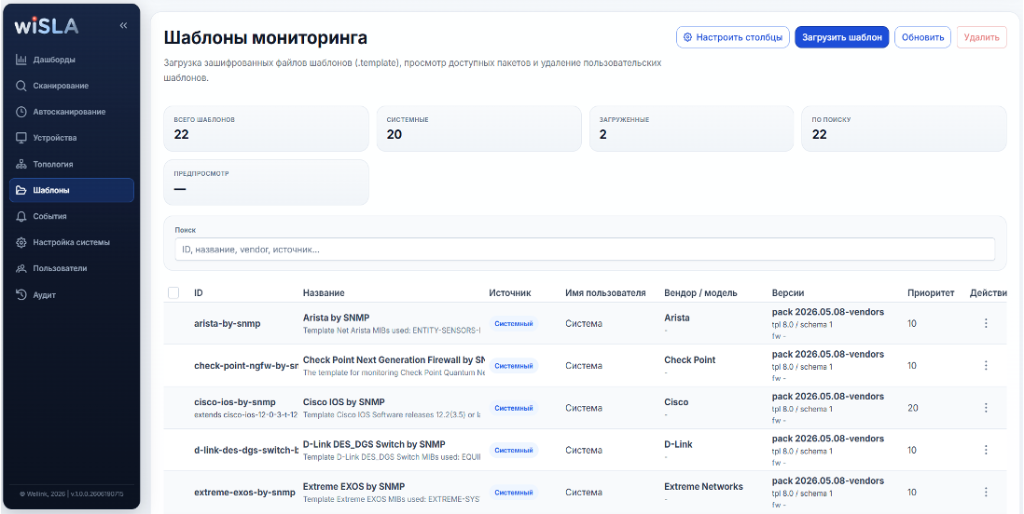
Task: Collapse the sidebar with double-chevron icon
Action: tap(123, 25)
